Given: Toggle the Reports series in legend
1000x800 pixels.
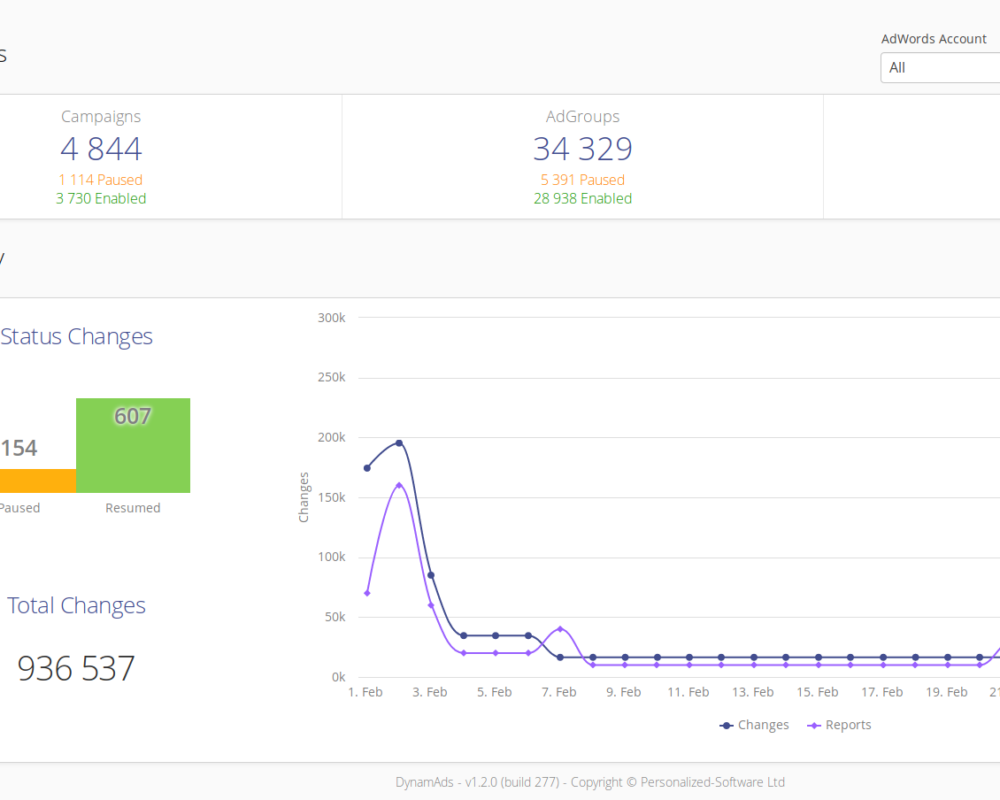Looking at the screenshot, I should click(839, 725).
